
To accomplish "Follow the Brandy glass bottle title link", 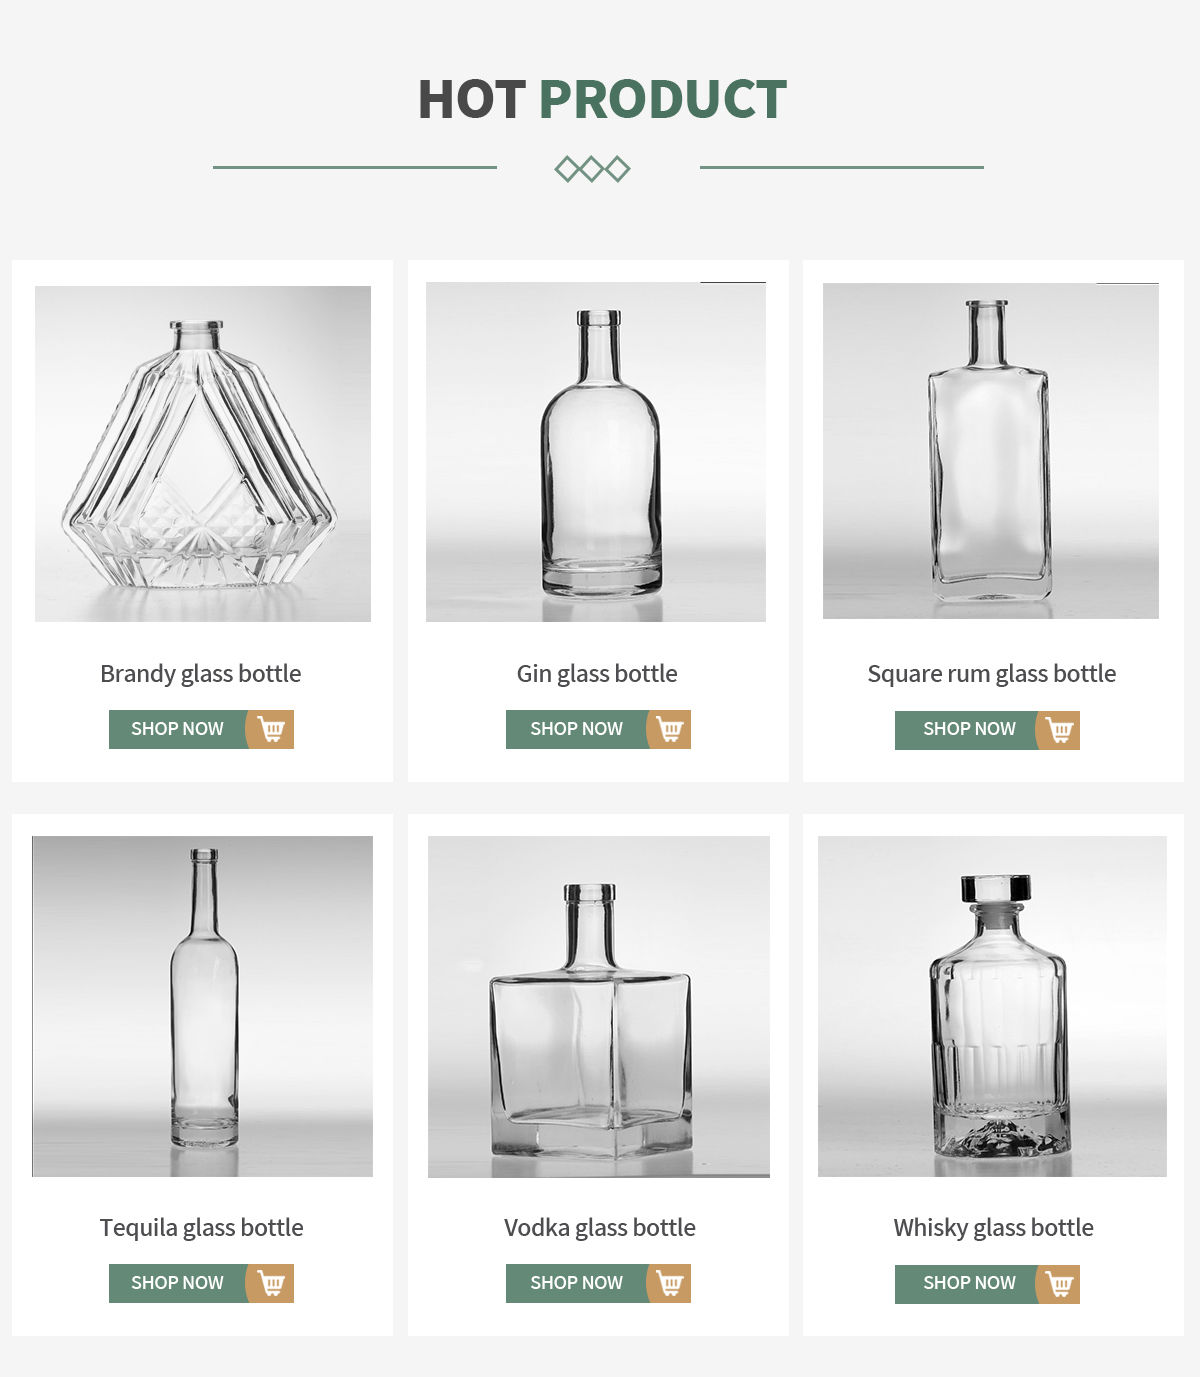I will [x=201, y=674].
